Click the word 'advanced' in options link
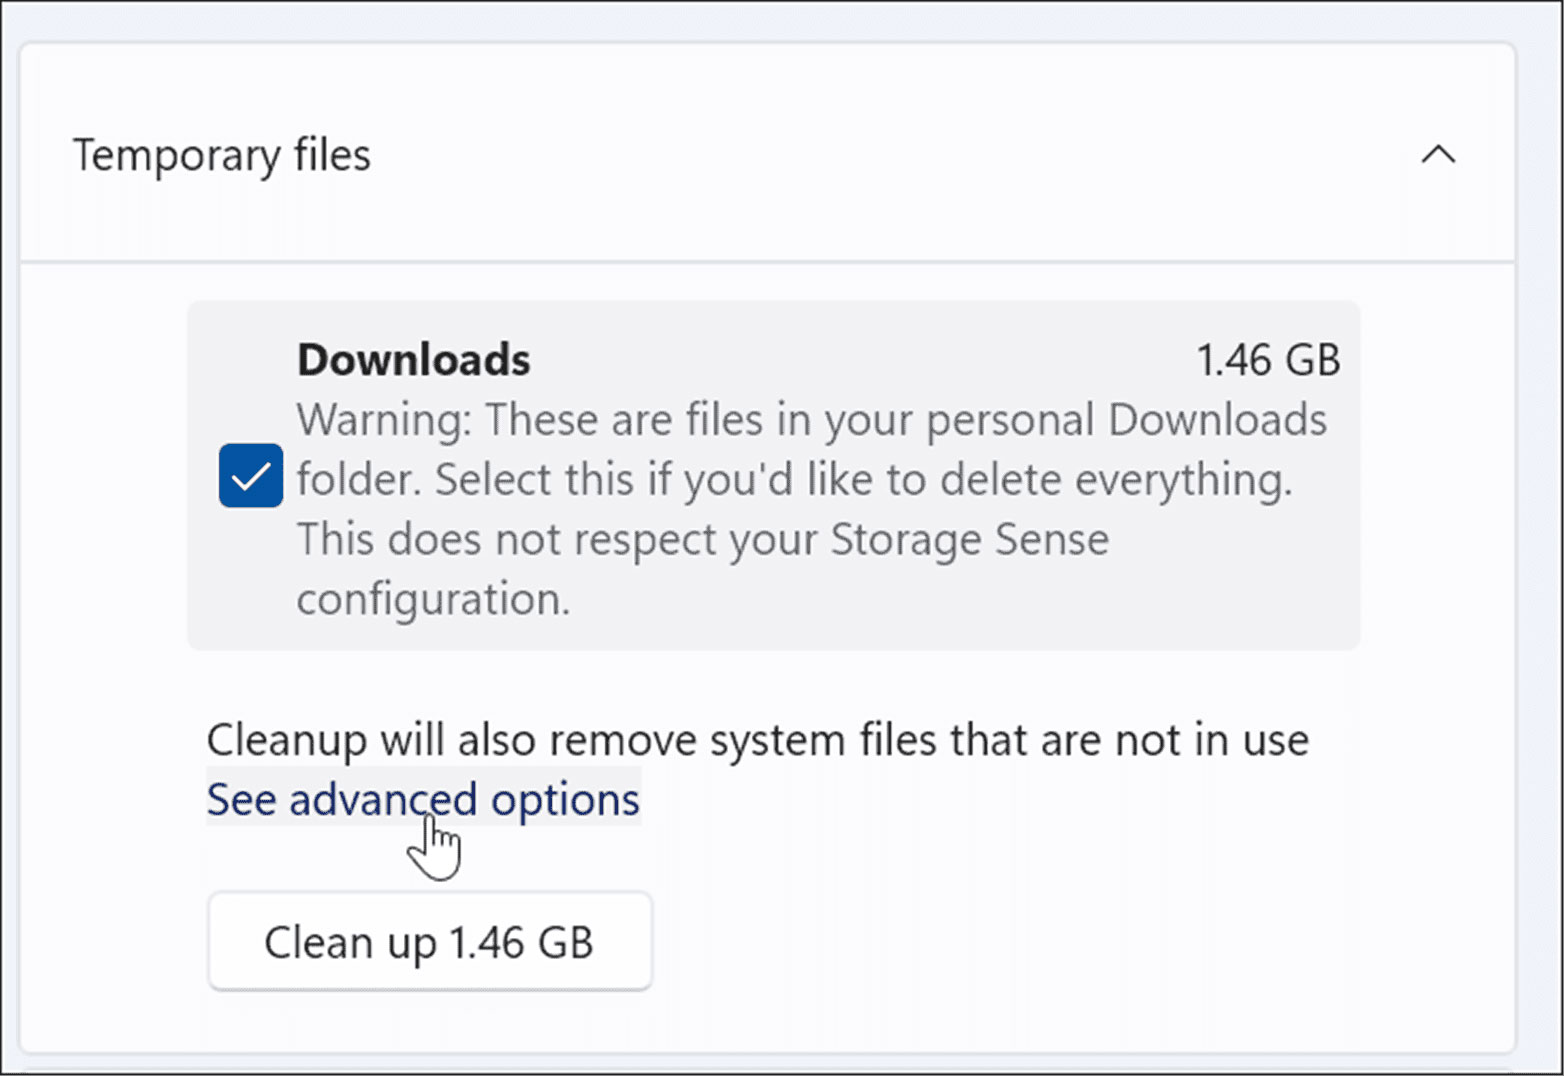Screen dimensions: 1564x1076 click(x=383, y=799)
